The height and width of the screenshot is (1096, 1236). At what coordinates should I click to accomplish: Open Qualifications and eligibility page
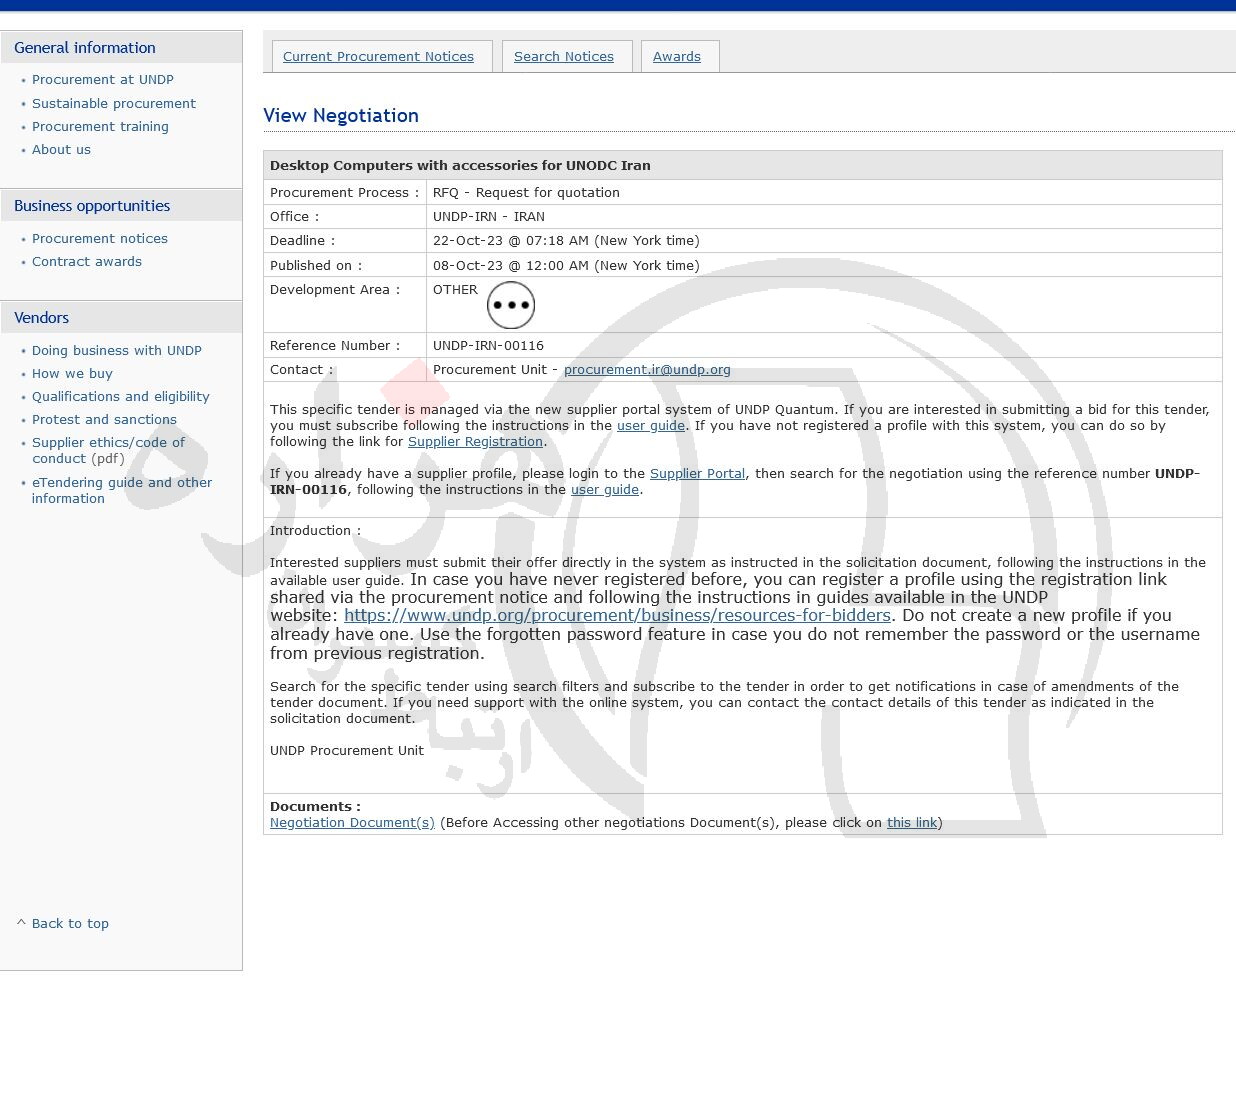coord(120,397)
